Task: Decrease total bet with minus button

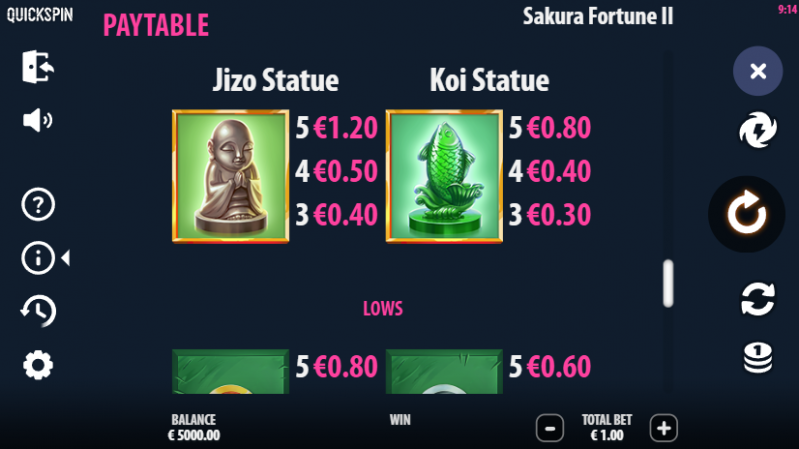Action: pos(550,428)
